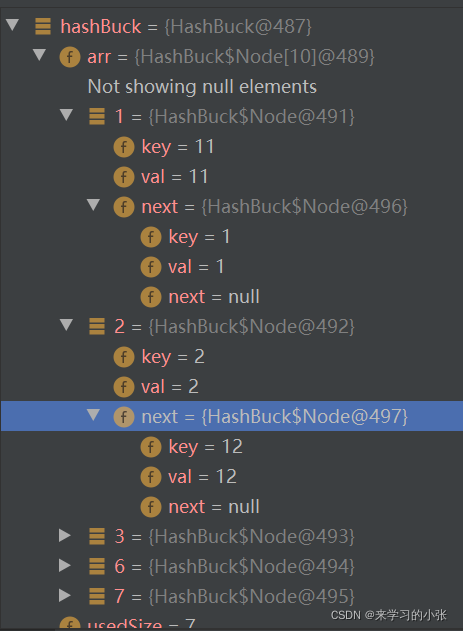Collapse the hashBuck root variable
Image resolution: width=463 pixels, height=631 pixels.
coord(13,25)
